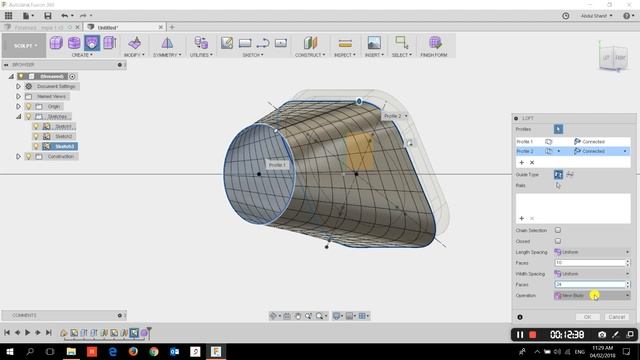This screenshot has width=640, height=360.
Task: Click the length Faces input field
Action: click(x=590, y=263)
